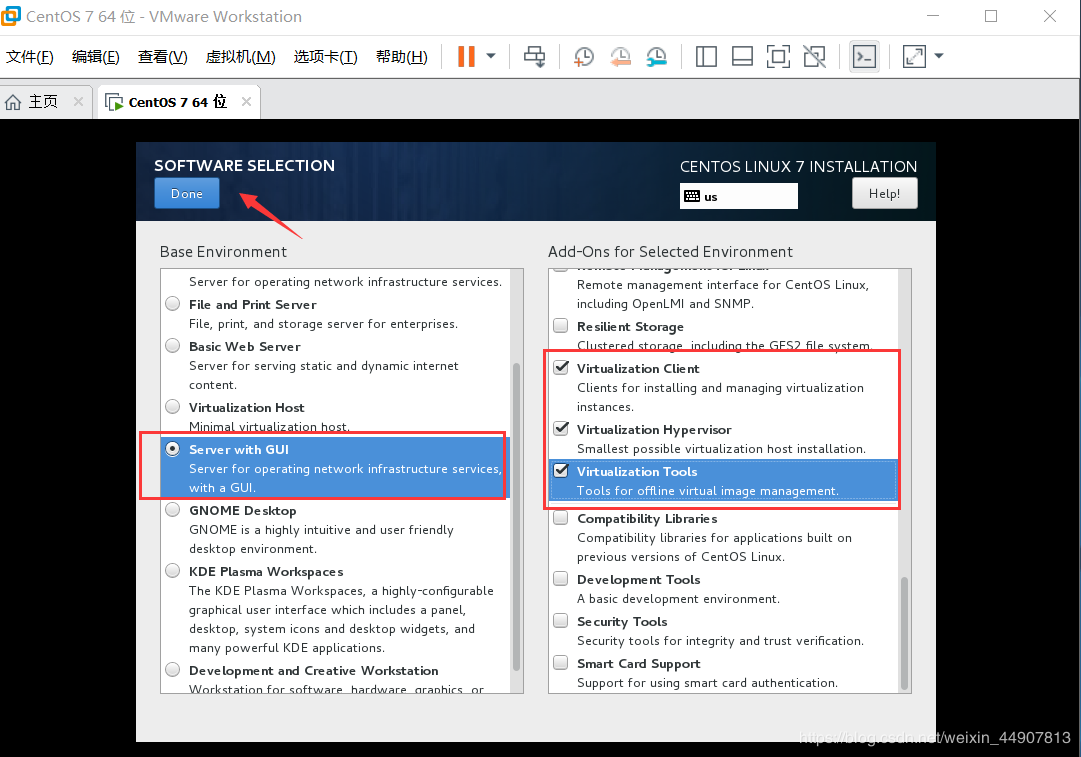Switch to the CentOS 7 64 位 tab
The image size is (1081, 757).
[x=177, y=102]
